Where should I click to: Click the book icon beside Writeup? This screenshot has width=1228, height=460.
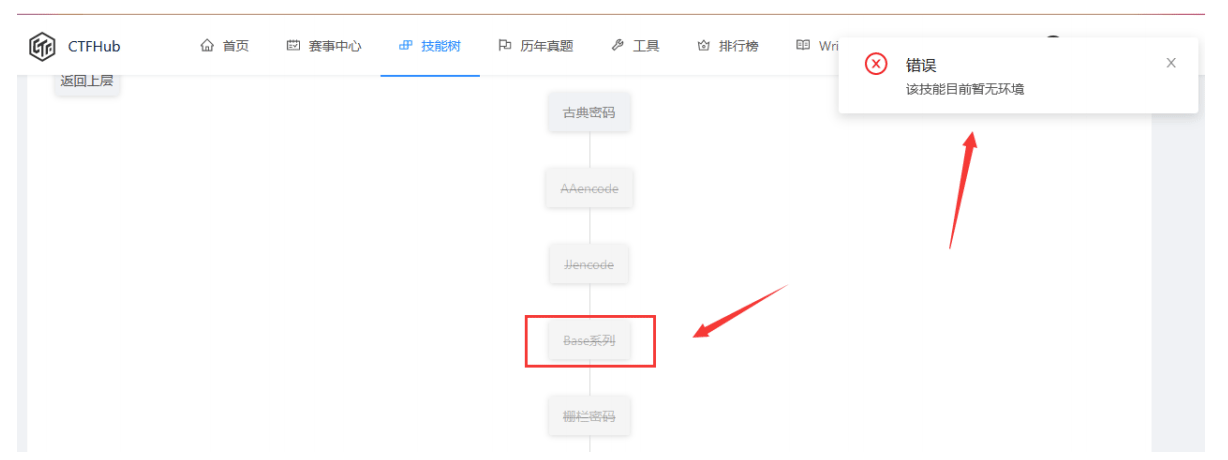[x=803, y=46]
